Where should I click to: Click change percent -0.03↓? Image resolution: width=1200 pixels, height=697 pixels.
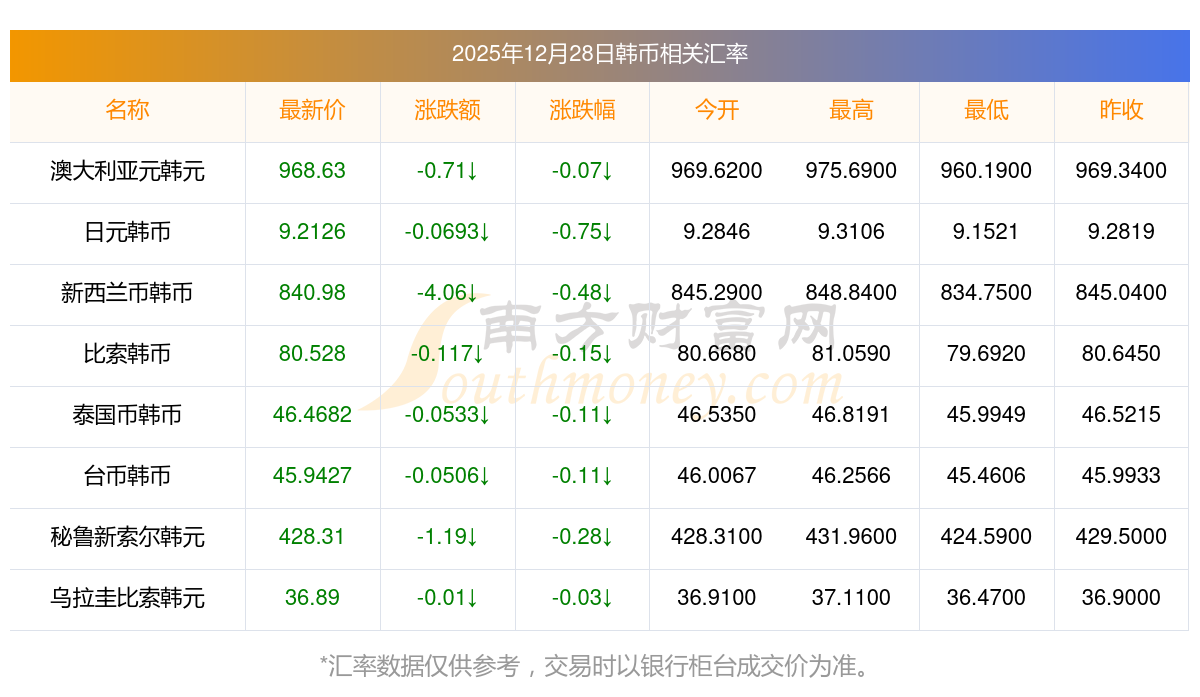582,598
